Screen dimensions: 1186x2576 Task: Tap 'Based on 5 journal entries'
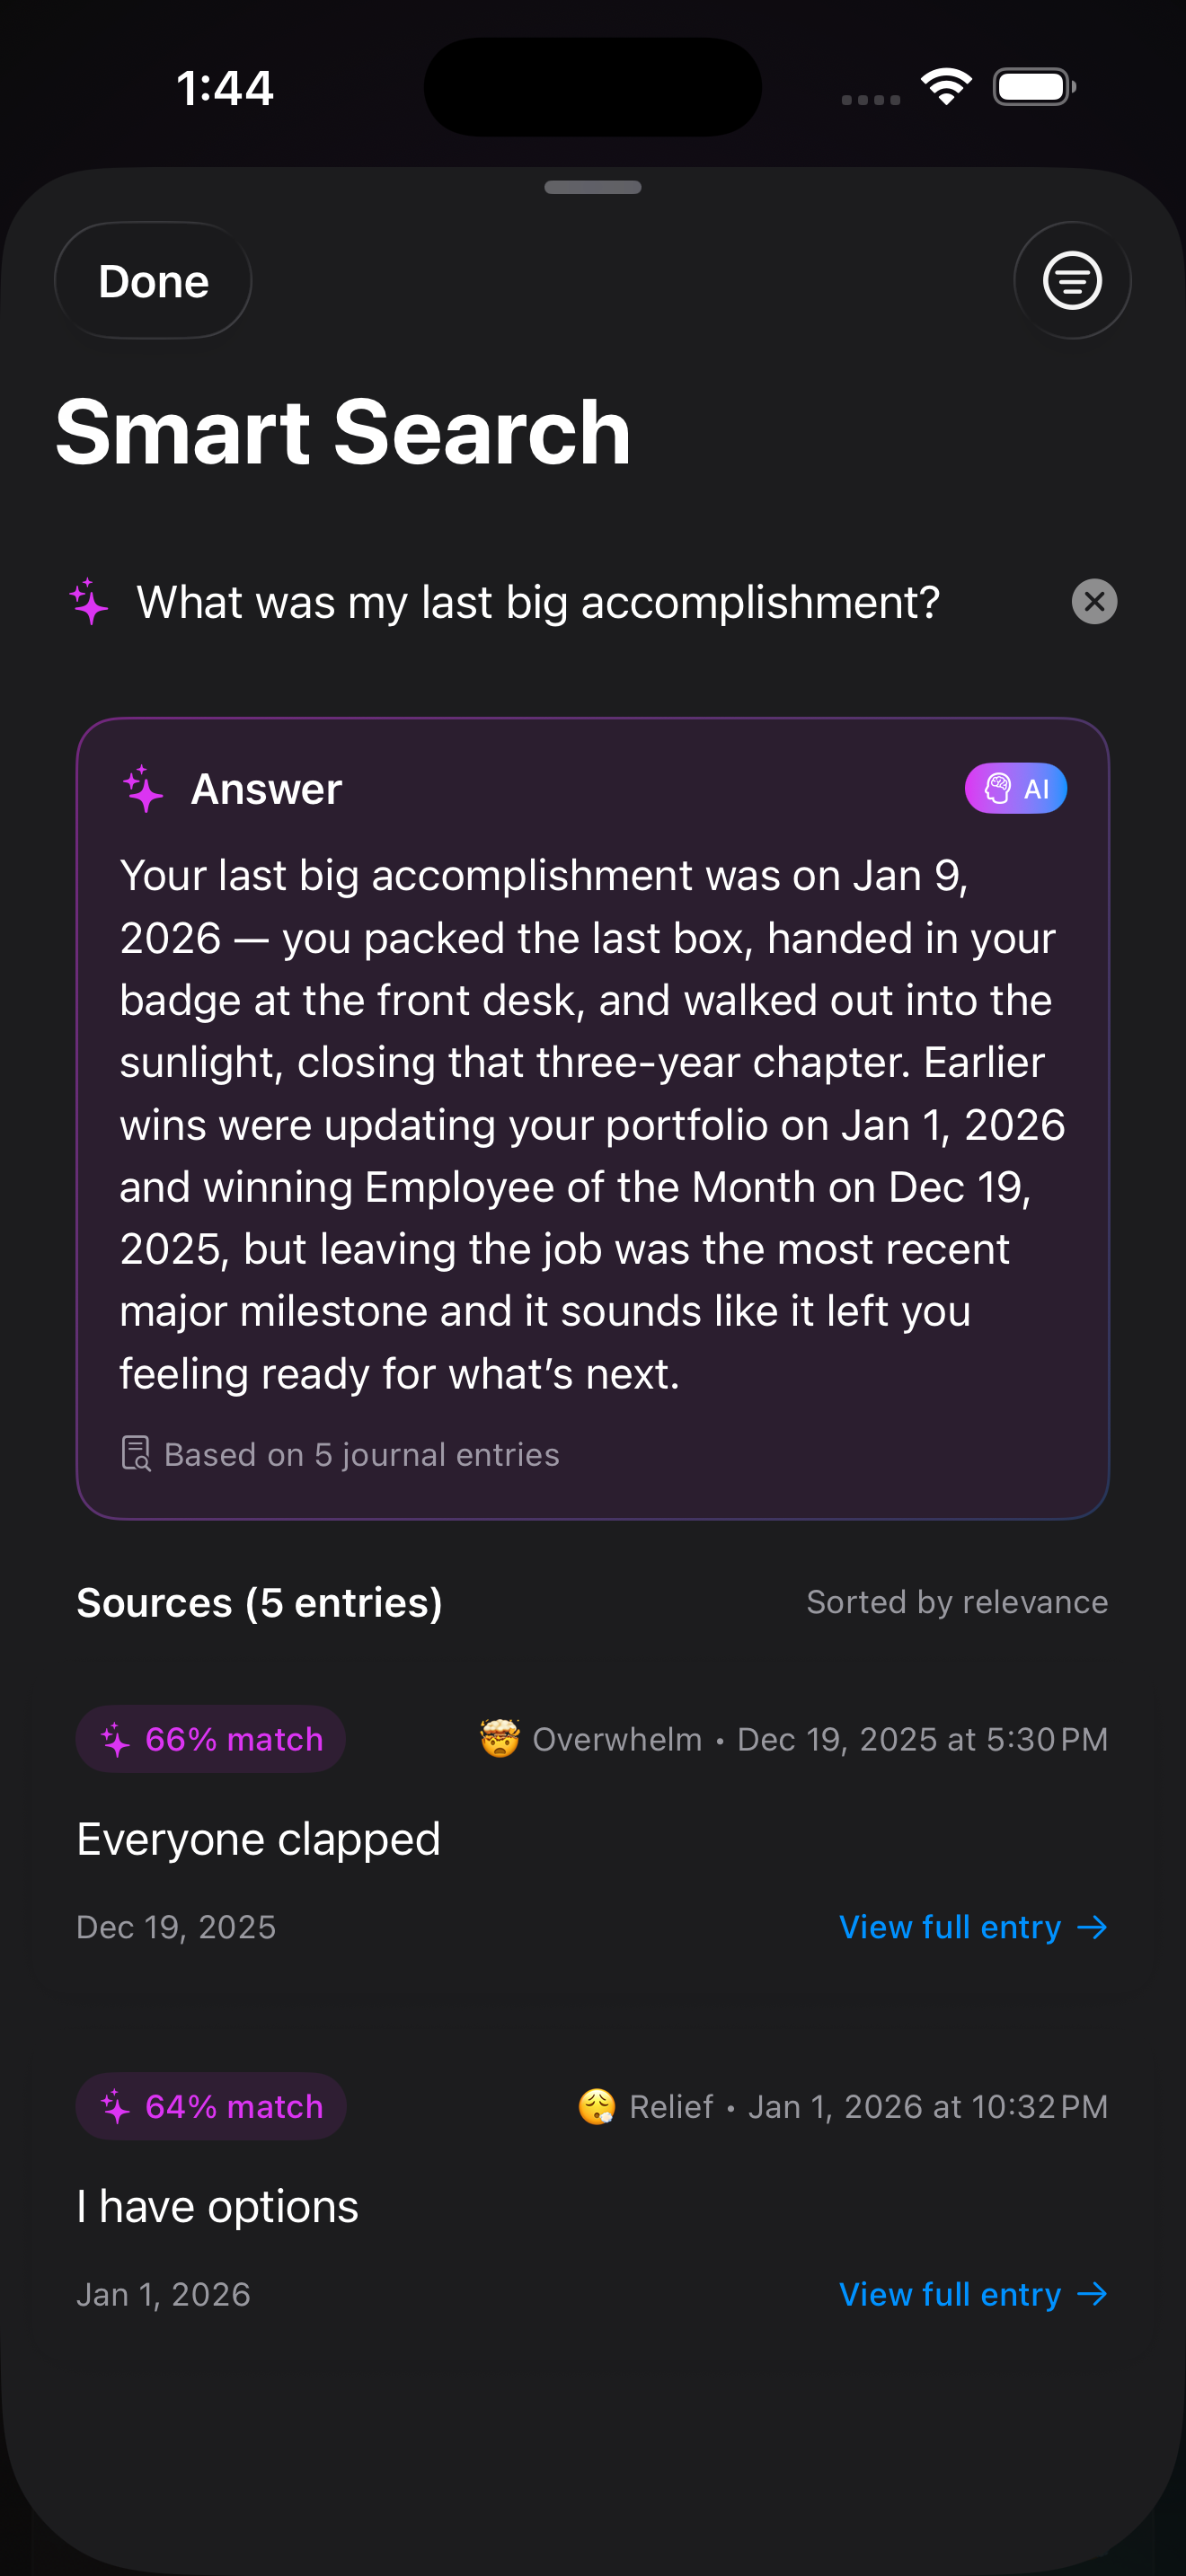pyautogui.click(x=361, y=1454)
